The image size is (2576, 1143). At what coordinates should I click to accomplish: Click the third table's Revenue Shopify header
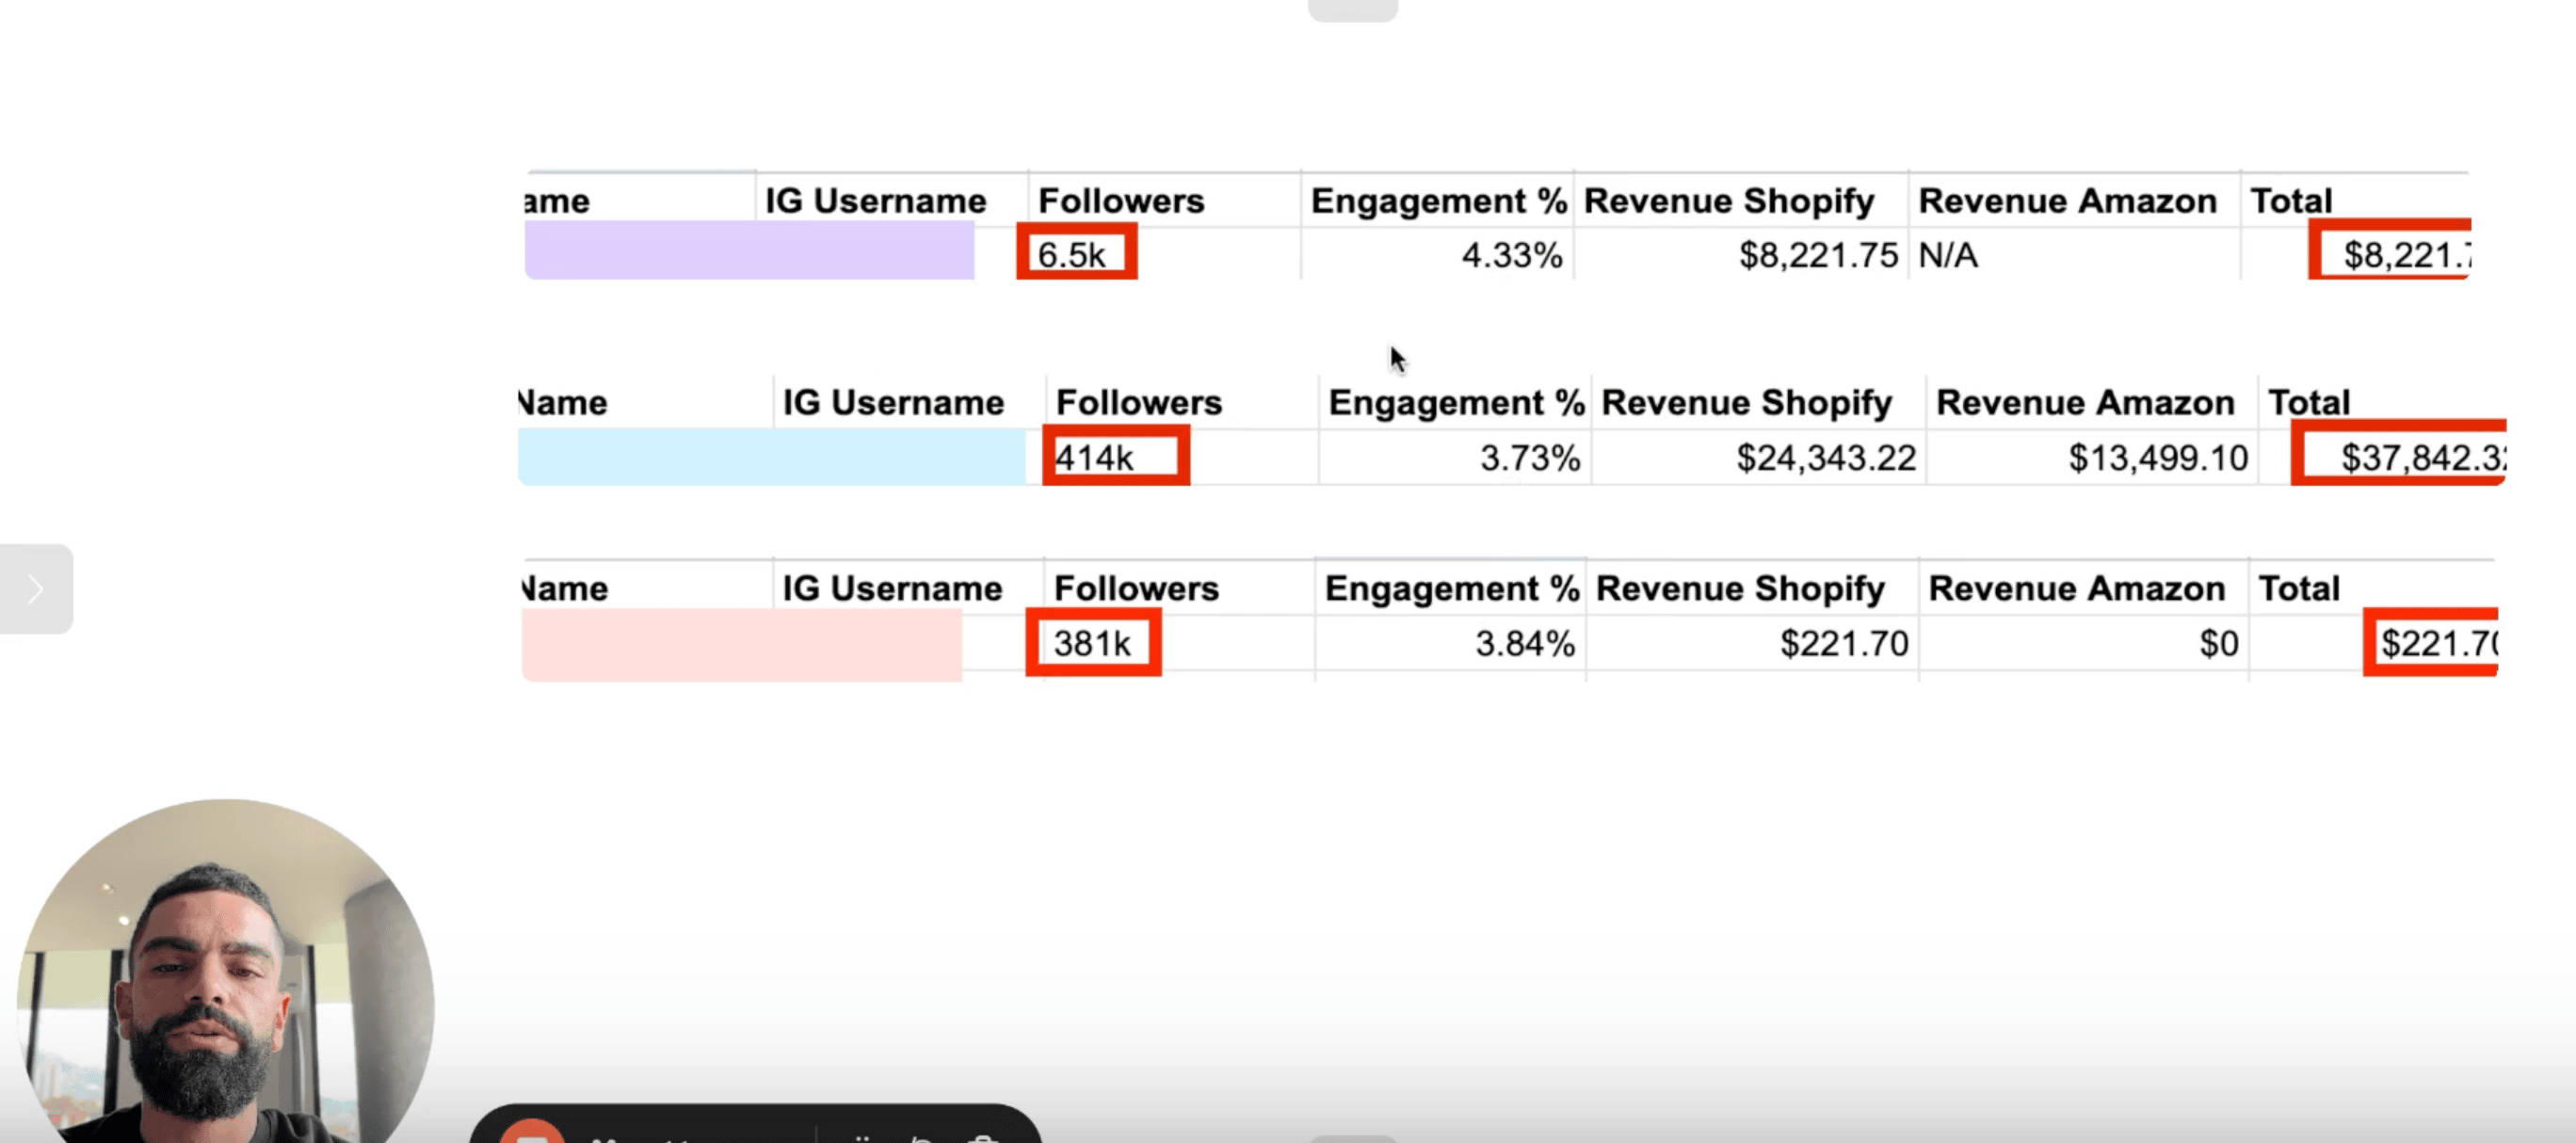point(1740,589)
